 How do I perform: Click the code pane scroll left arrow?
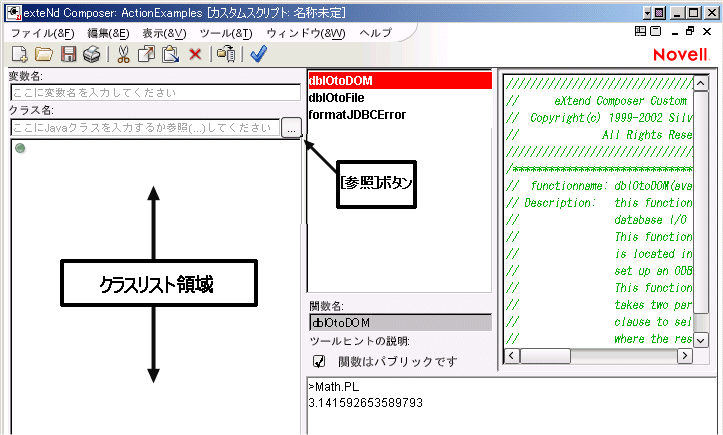click(x=512, y=356)
